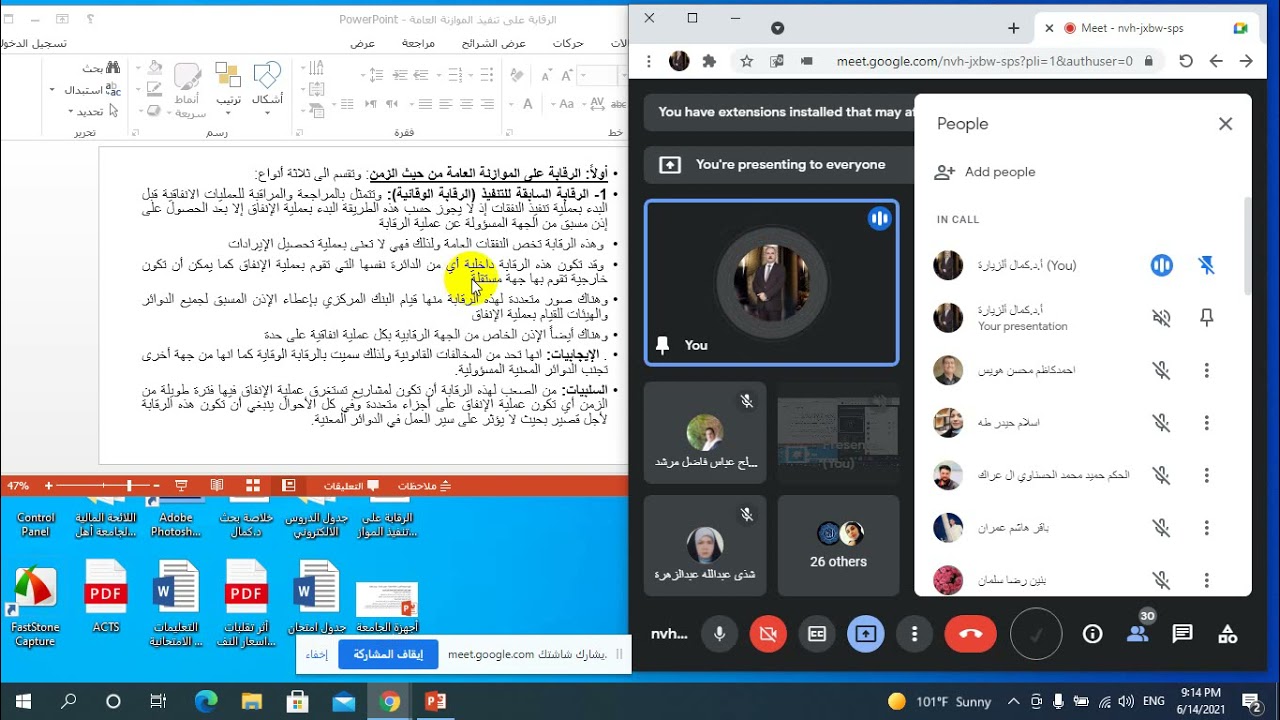The image size is (1280, 720).
Task: Open the Chrome tab search arrow
Action: tap(777, 28)
